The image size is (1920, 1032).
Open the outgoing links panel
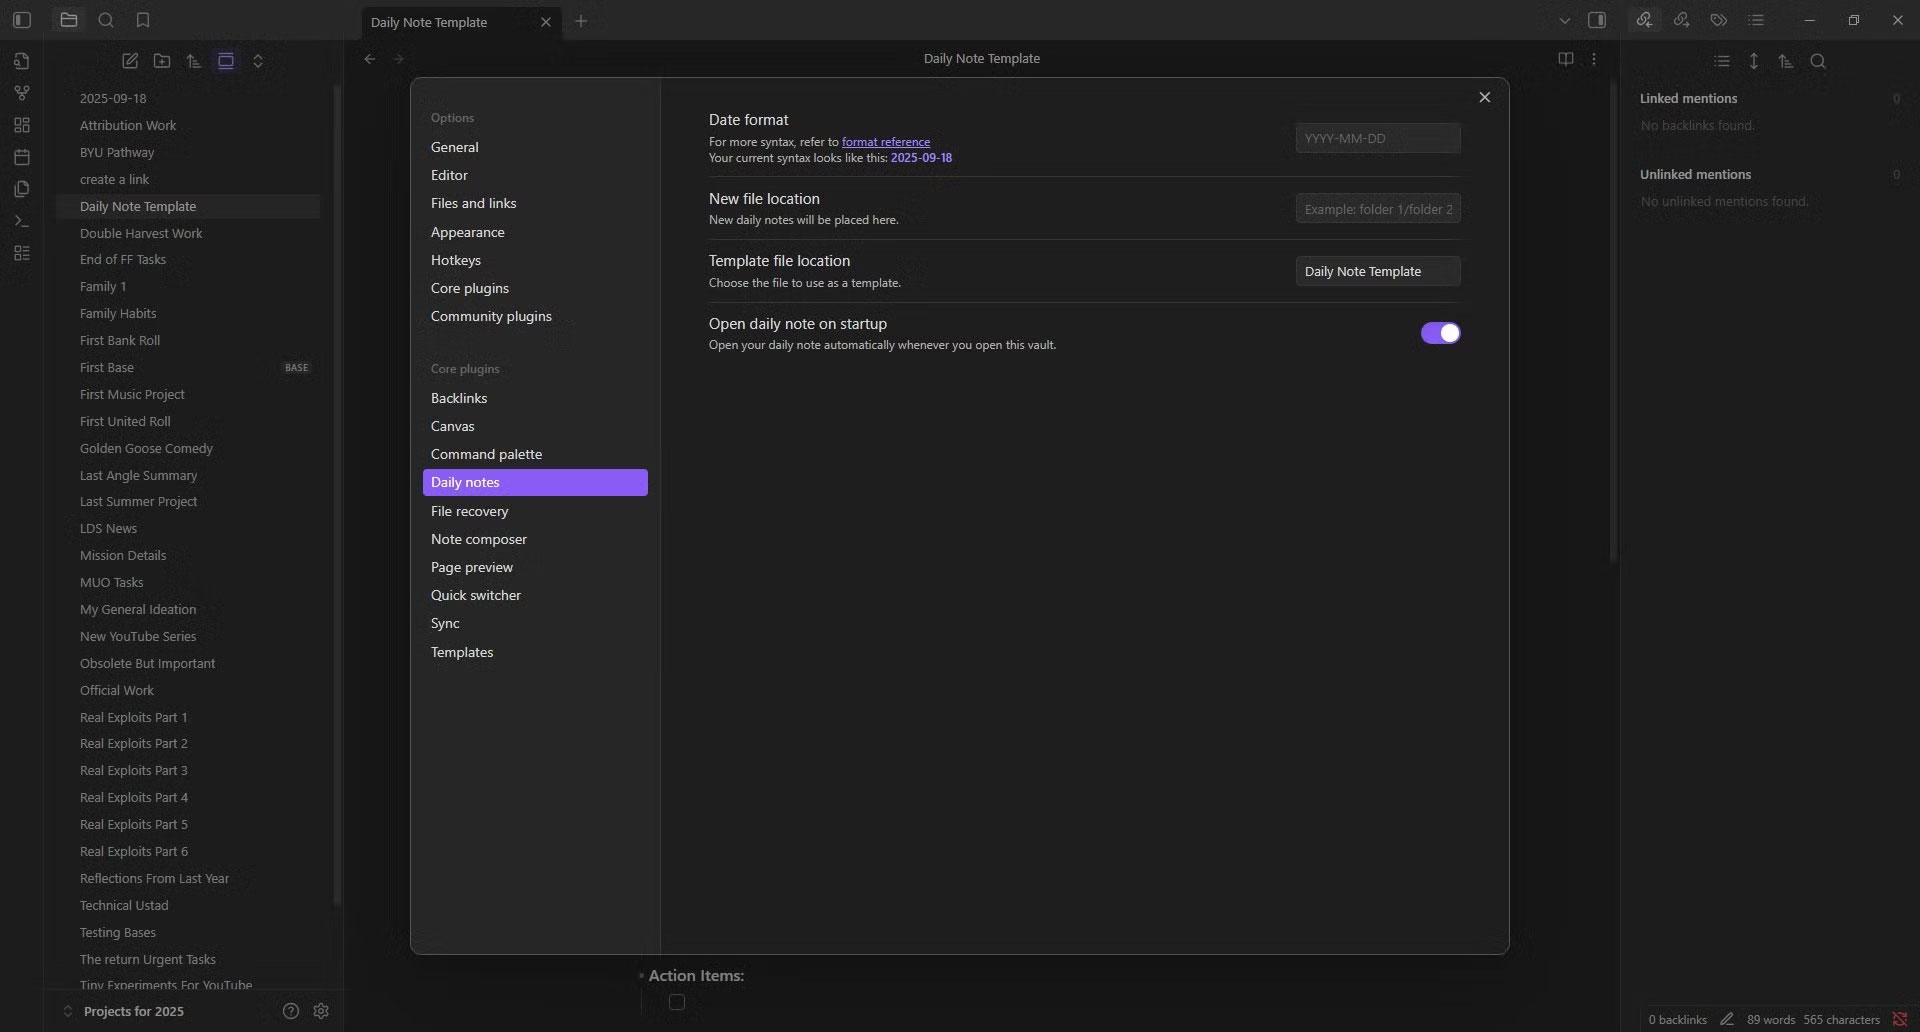(x=1681, y=20)
